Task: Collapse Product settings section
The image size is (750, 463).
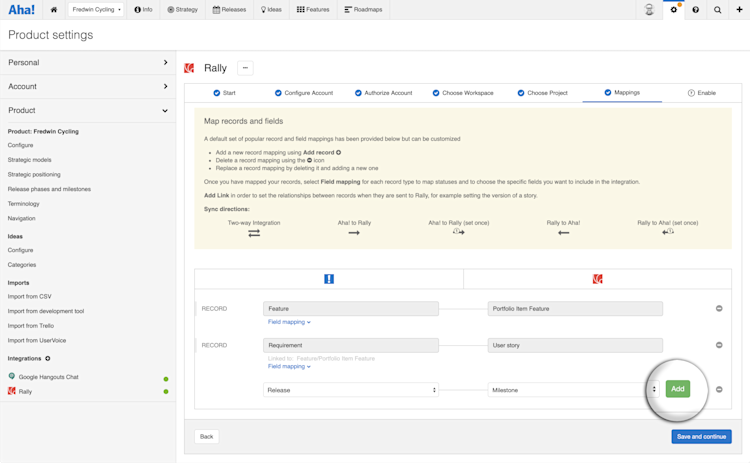Action: (x=88, y=110)
